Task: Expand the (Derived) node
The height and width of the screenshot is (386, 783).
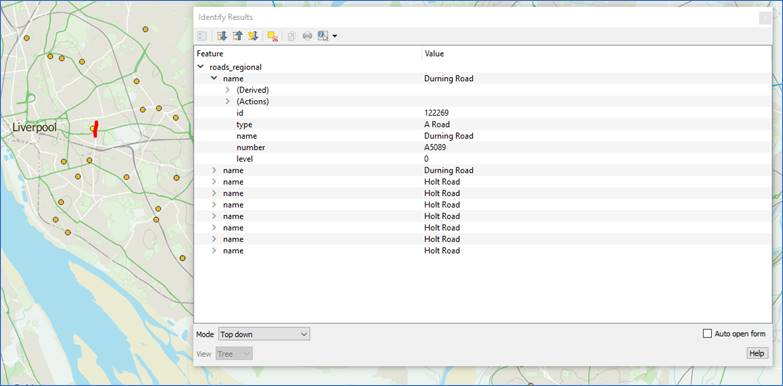Action: pos(228,90)
